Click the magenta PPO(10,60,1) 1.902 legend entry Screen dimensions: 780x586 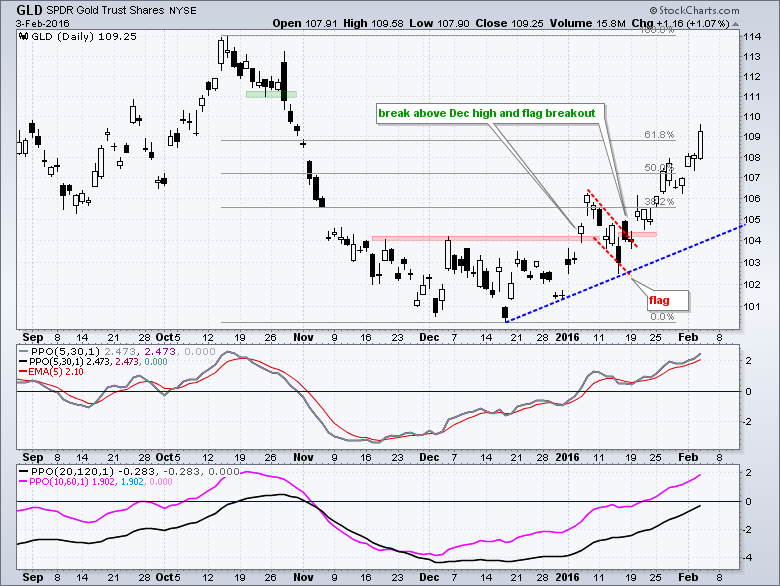[x=96, y=482]
